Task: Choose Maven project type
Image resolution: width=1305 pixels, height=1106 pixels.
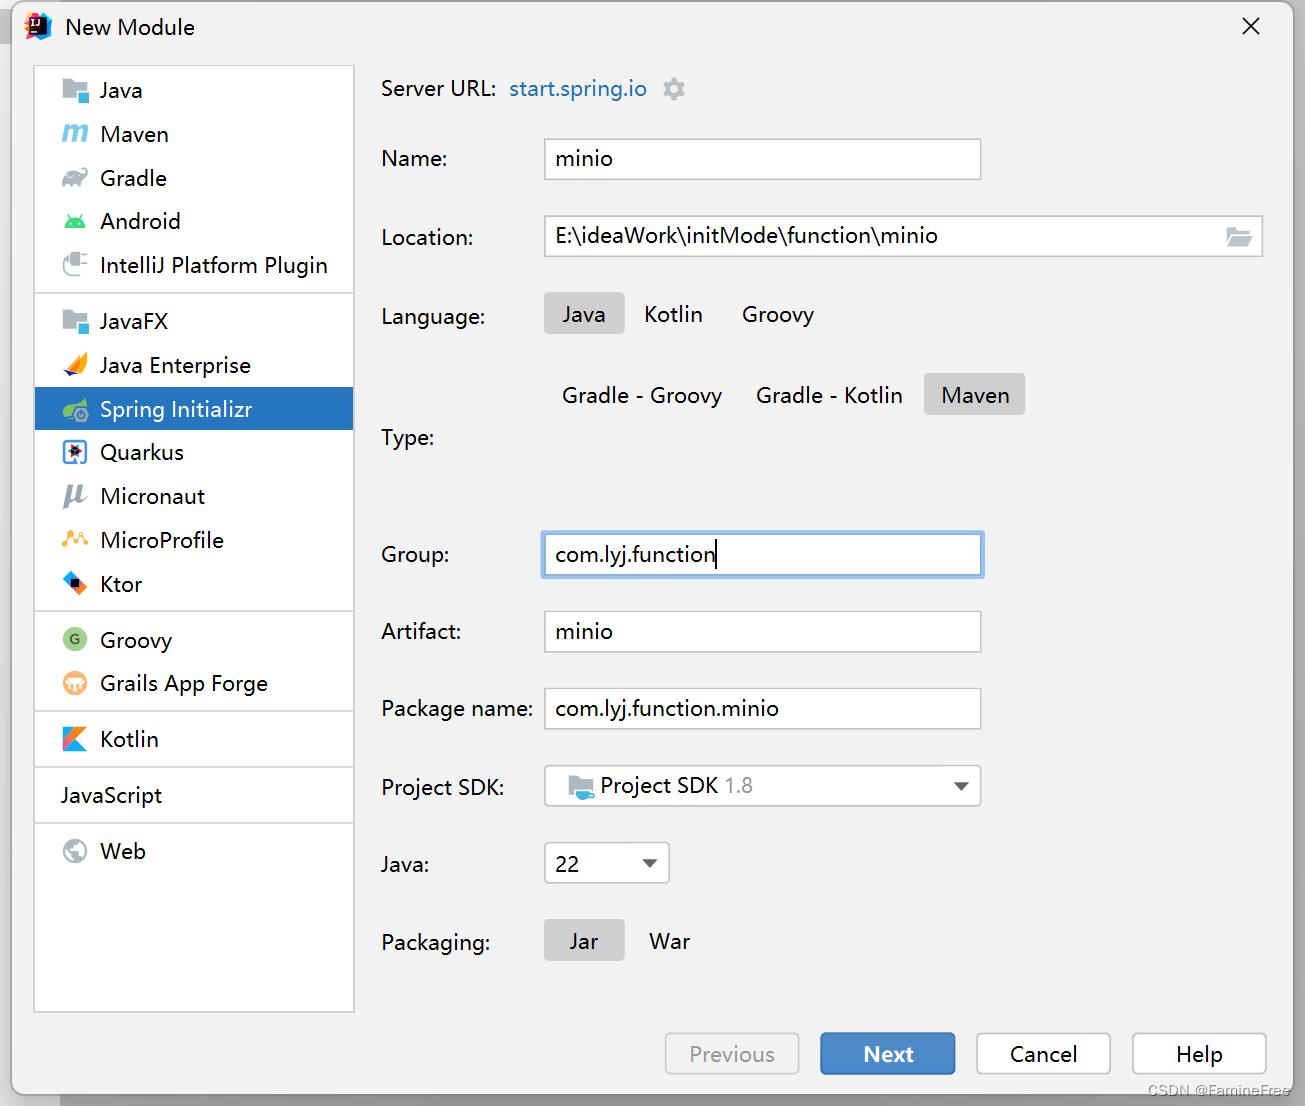Action: click(975, 395)
